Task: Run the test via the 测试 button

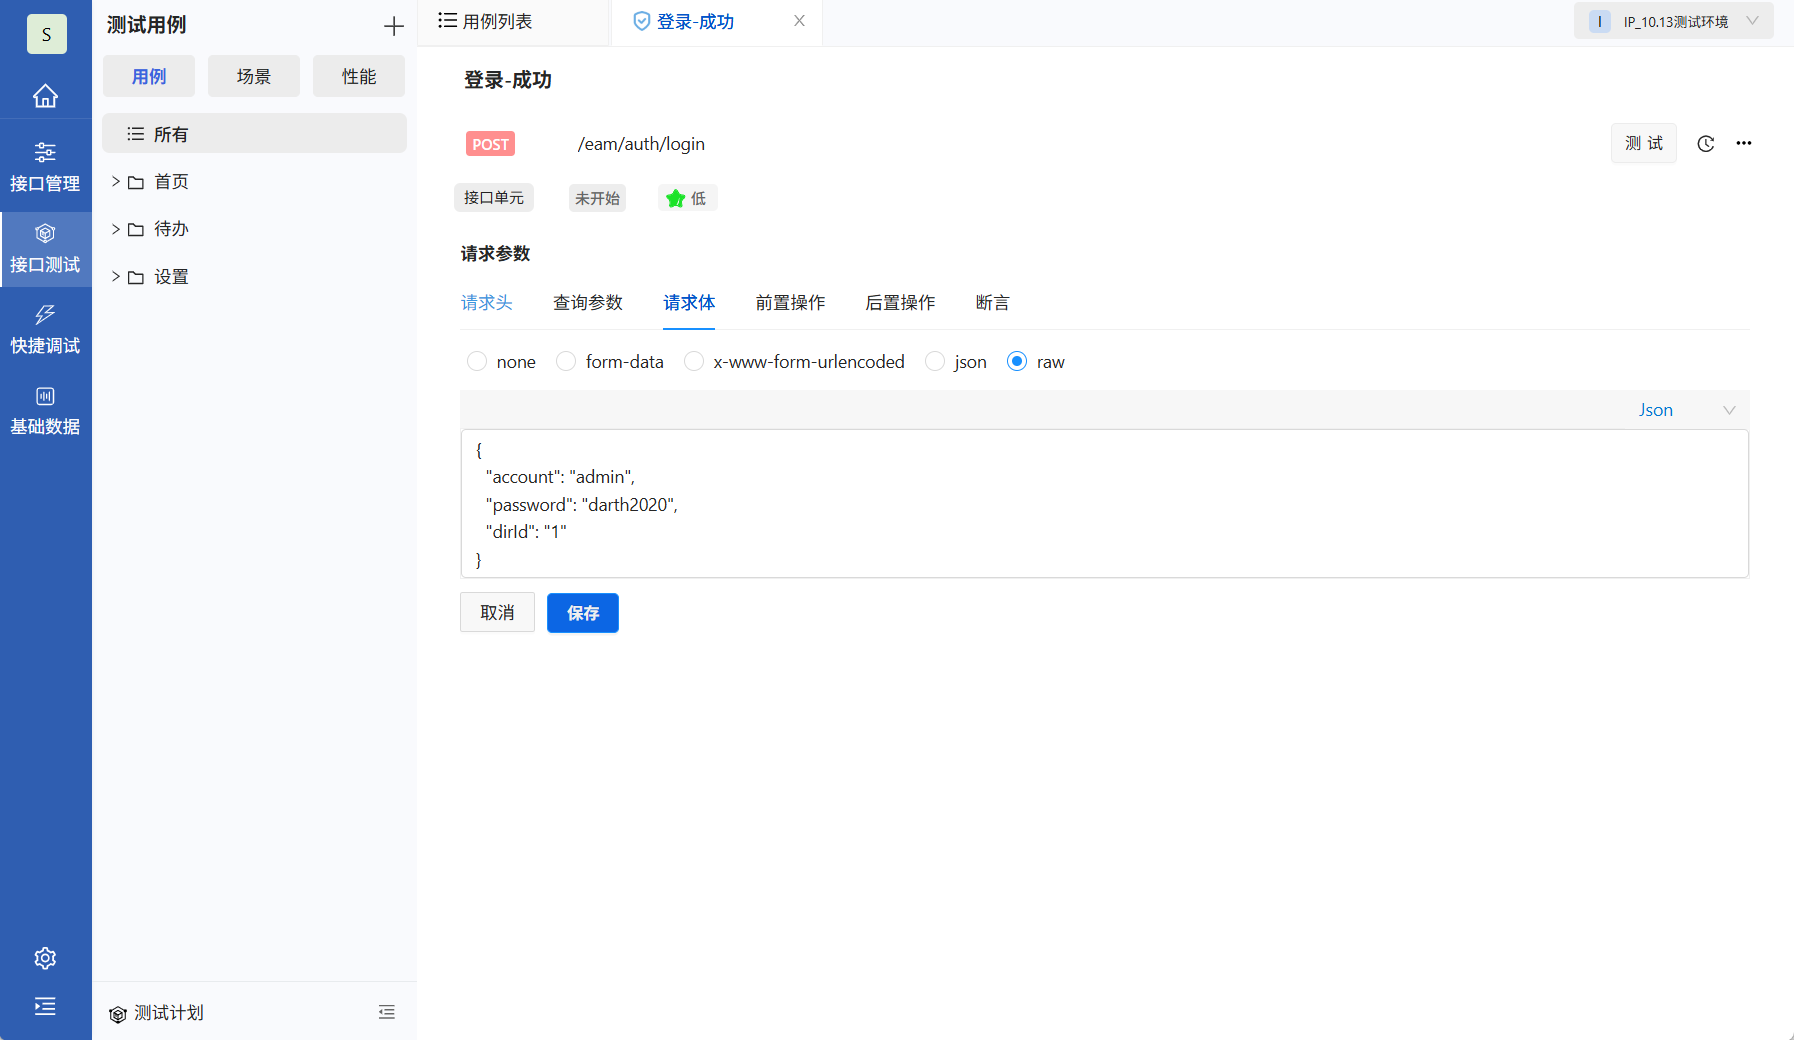Action: click(x=1643, y=143)
